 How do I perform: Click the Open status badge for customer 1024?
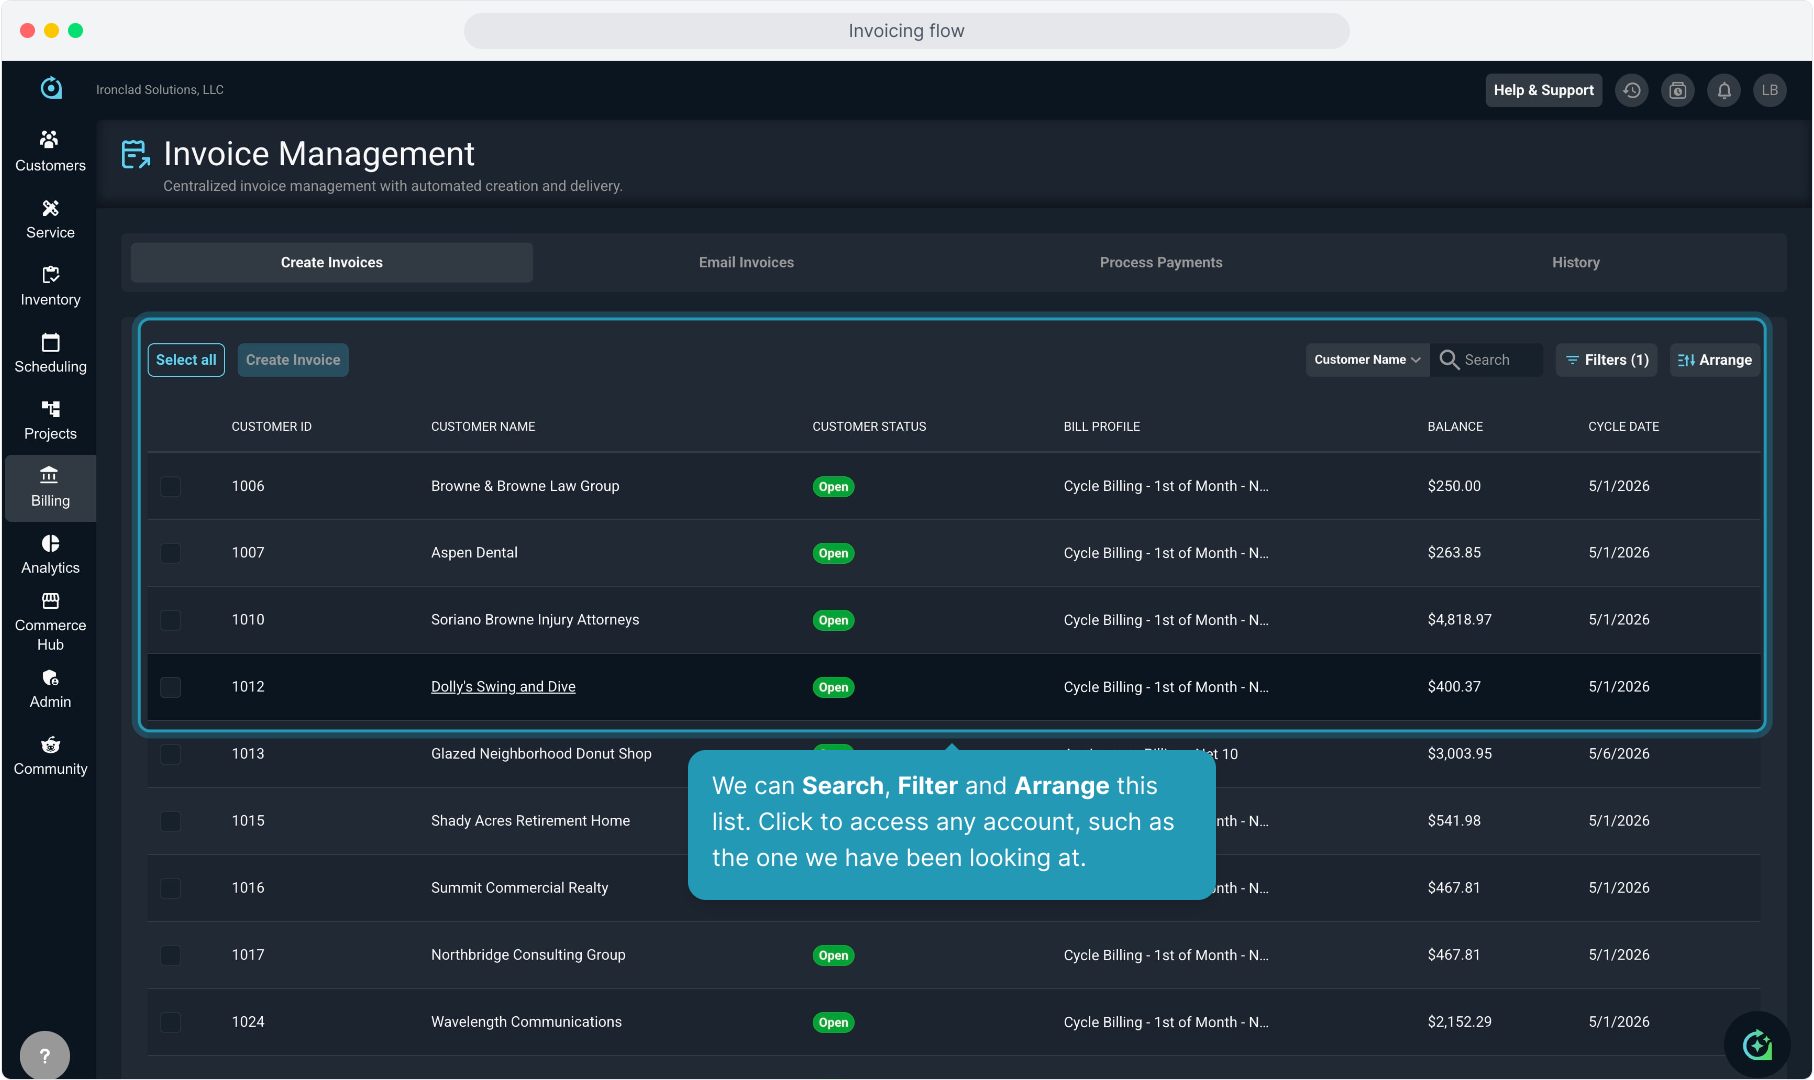point(833,1023)
